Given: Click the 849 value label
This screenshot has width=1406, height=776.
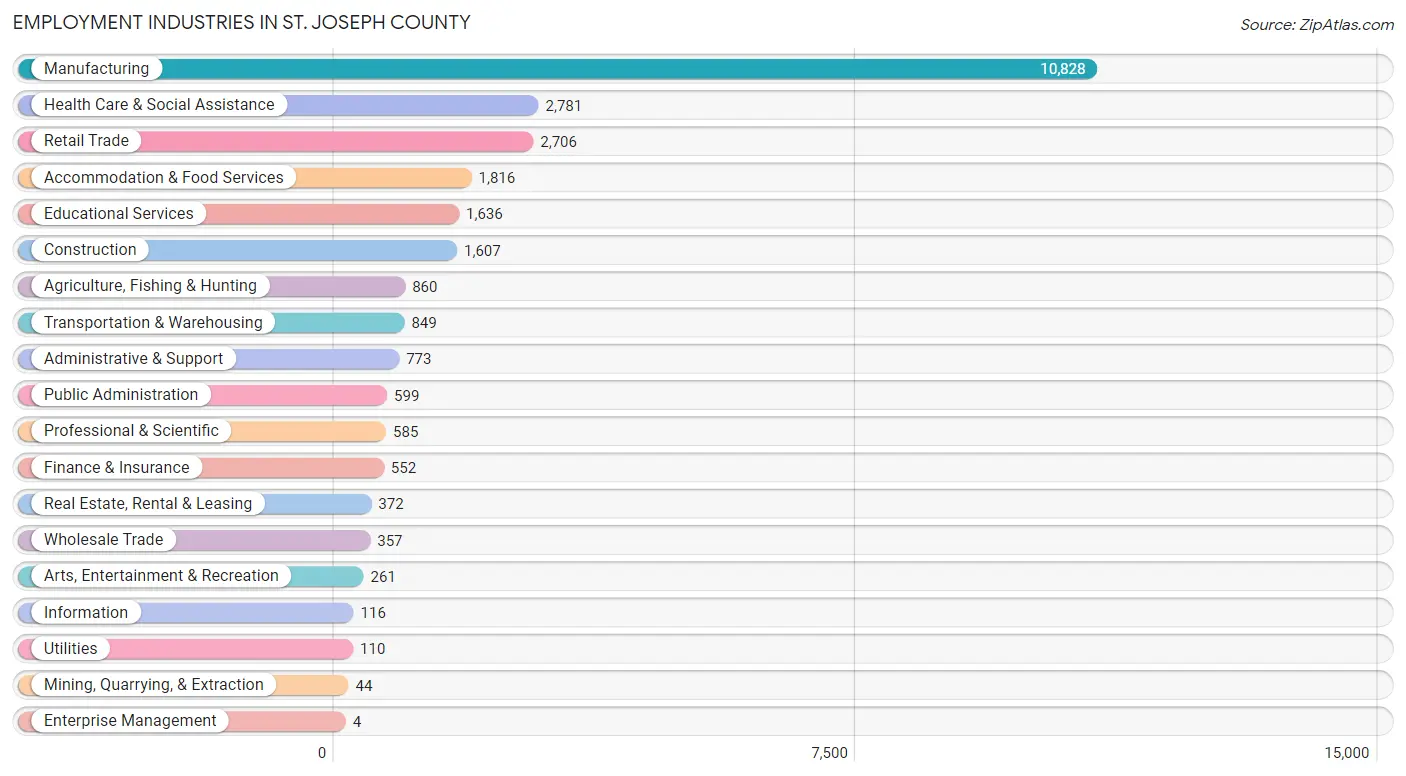Looking at the screenshot, I should click(x=424, y=323).
